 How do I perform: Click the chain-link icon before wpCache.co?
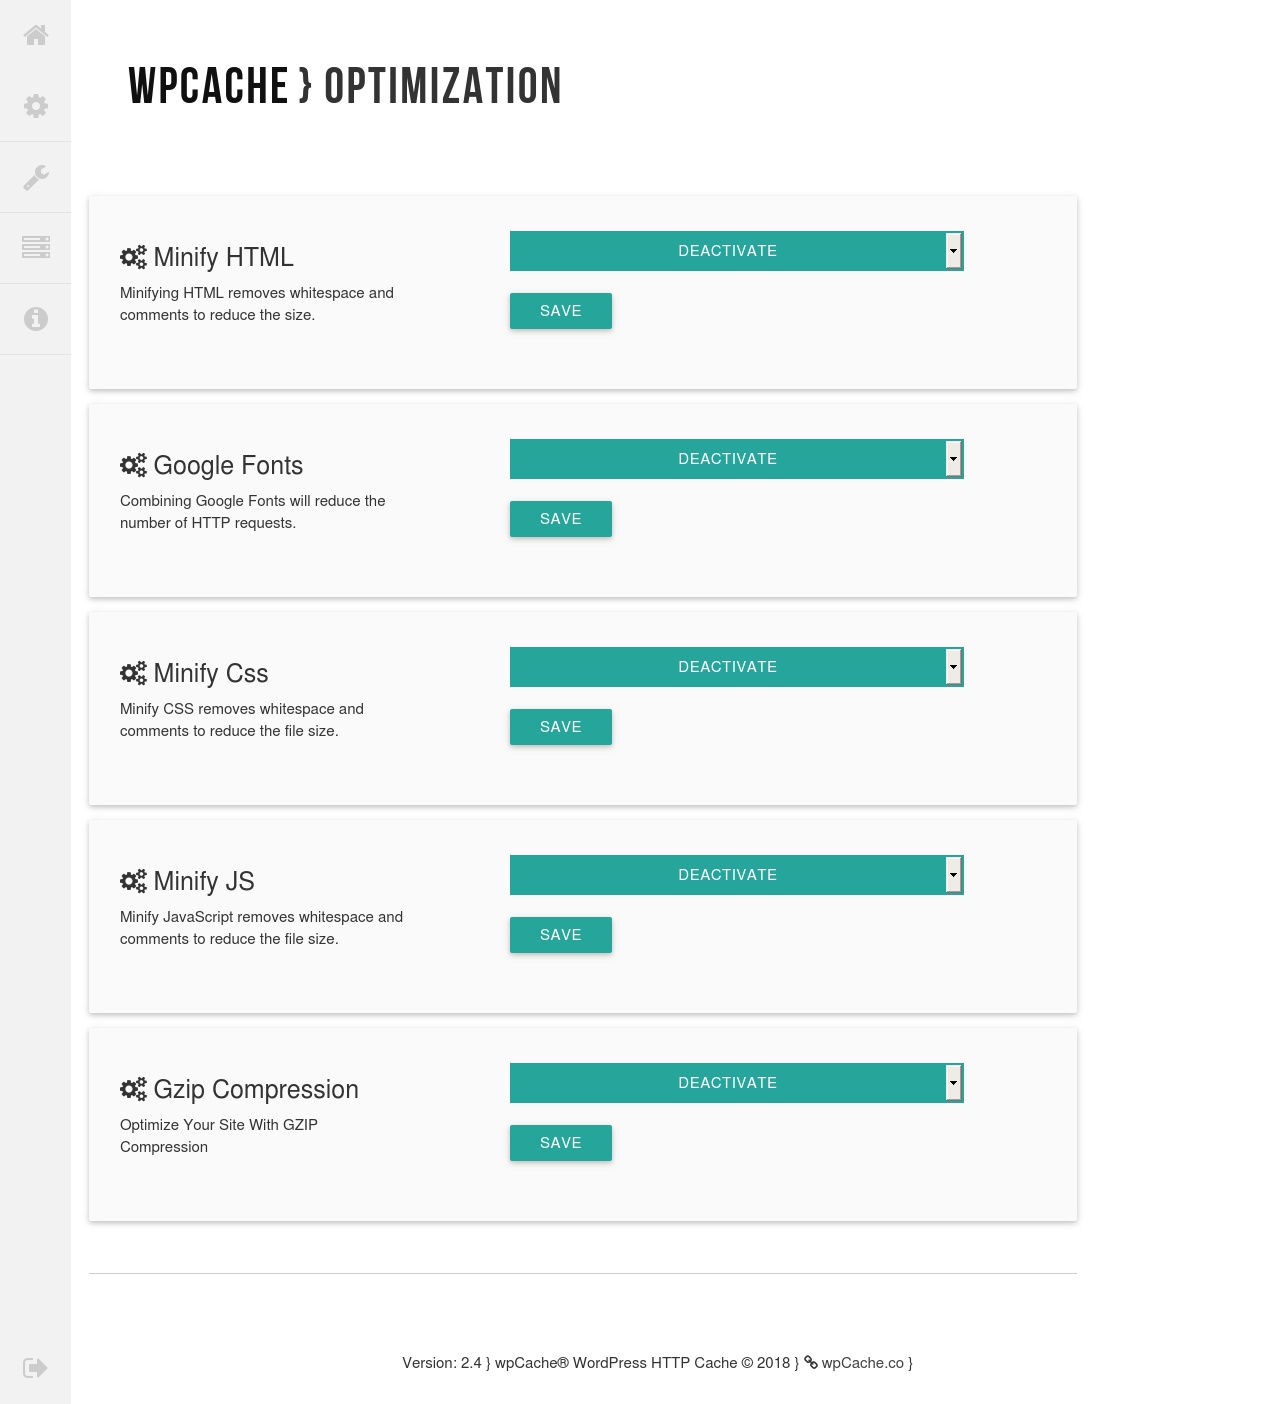(x=811, y=1362)
